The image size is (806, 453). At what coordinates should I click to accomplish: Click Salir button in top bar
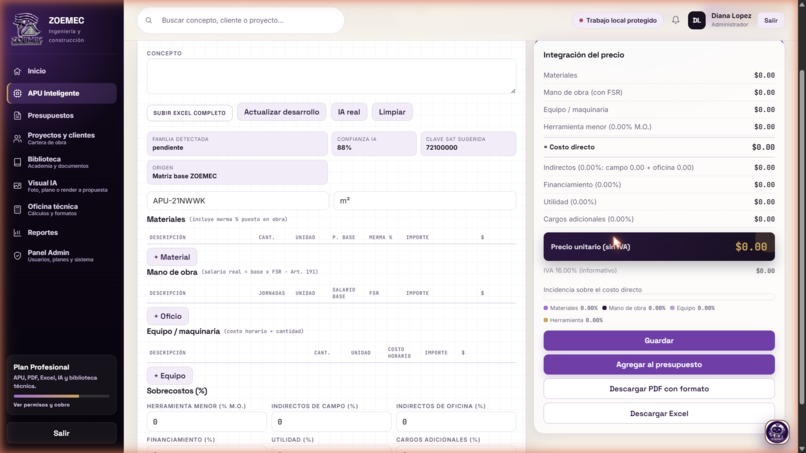[x=770, y=21]
